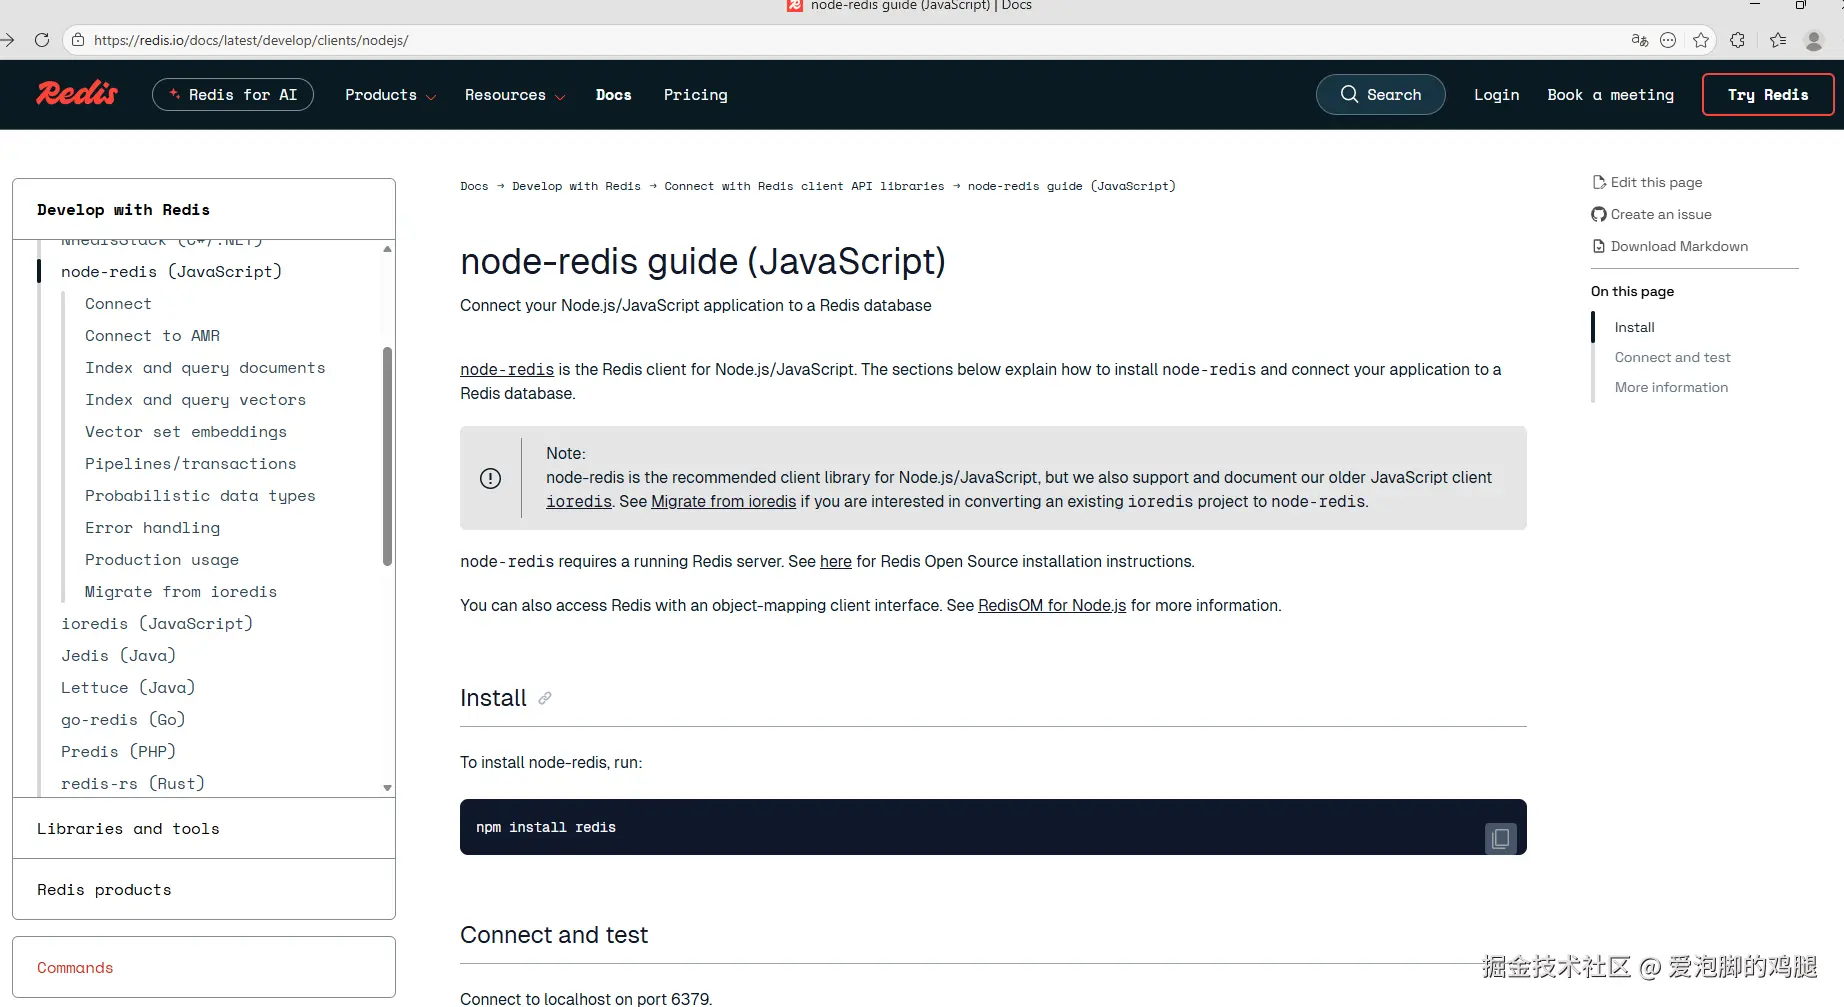Open Index and query vectors item
This screenshot has width=1844, height=1007.
(195, 400)
